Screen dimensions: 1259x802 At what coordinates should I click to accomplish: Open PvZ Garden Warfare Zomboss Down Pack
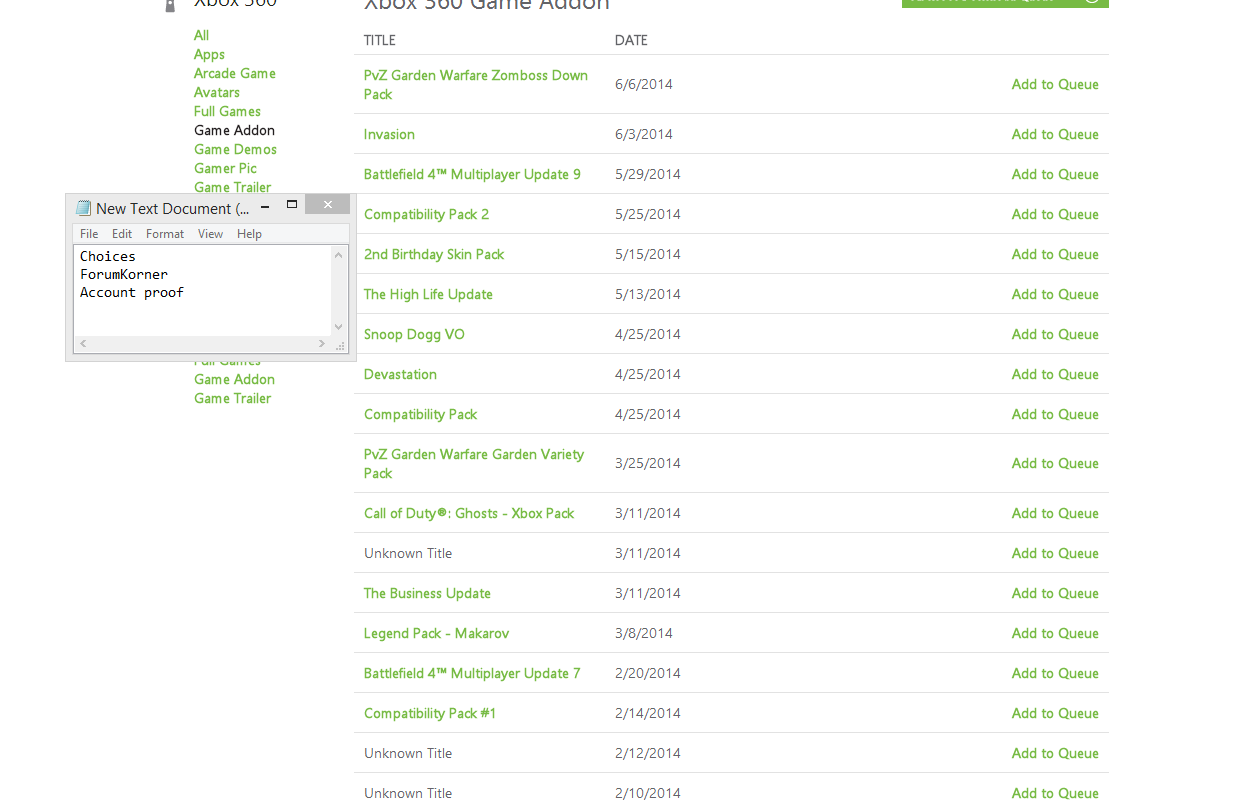(476, 84)
